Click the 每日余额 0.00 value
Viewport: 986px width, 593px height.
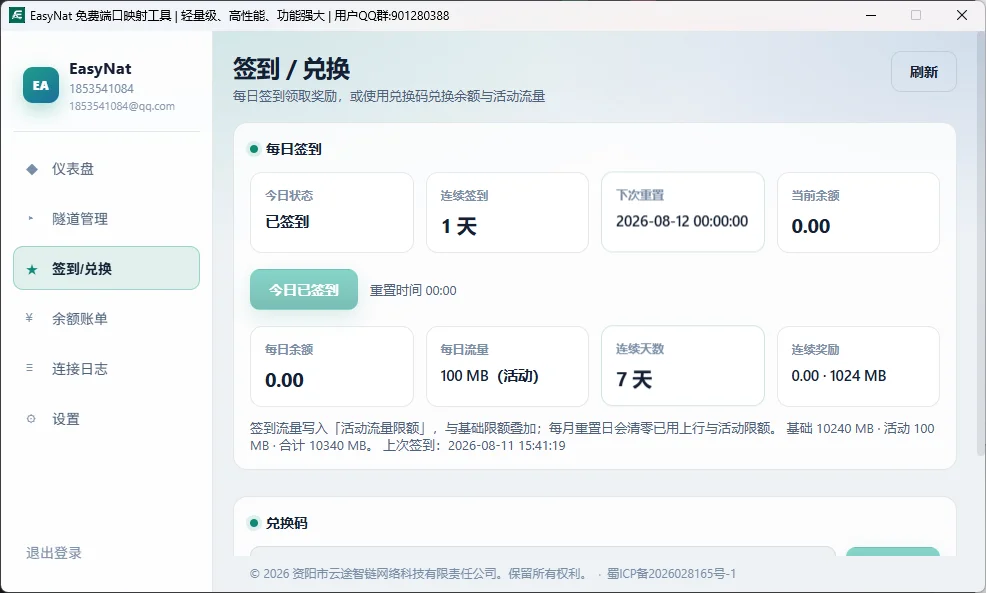tap(284, 380)
